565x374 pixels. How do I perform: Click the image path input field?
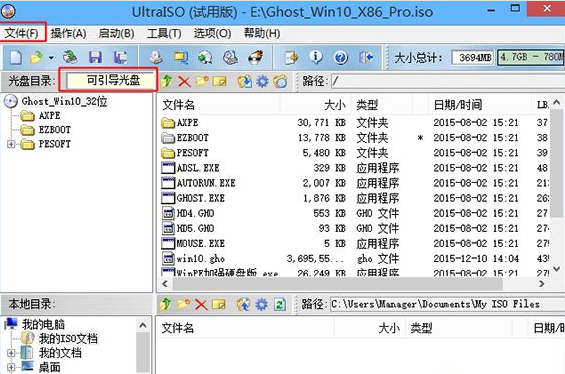coord(448,81)
